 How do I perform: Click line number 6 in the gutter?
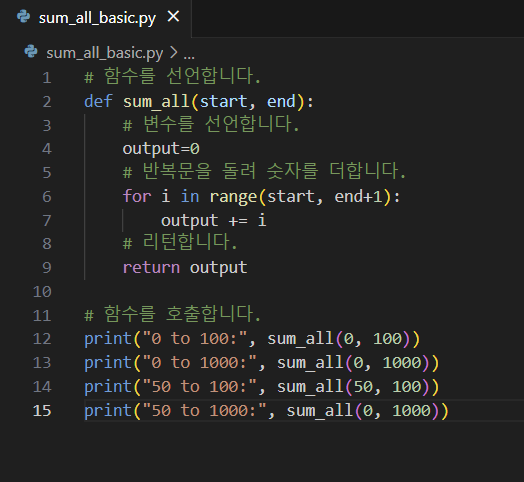(x=47, y=197)
